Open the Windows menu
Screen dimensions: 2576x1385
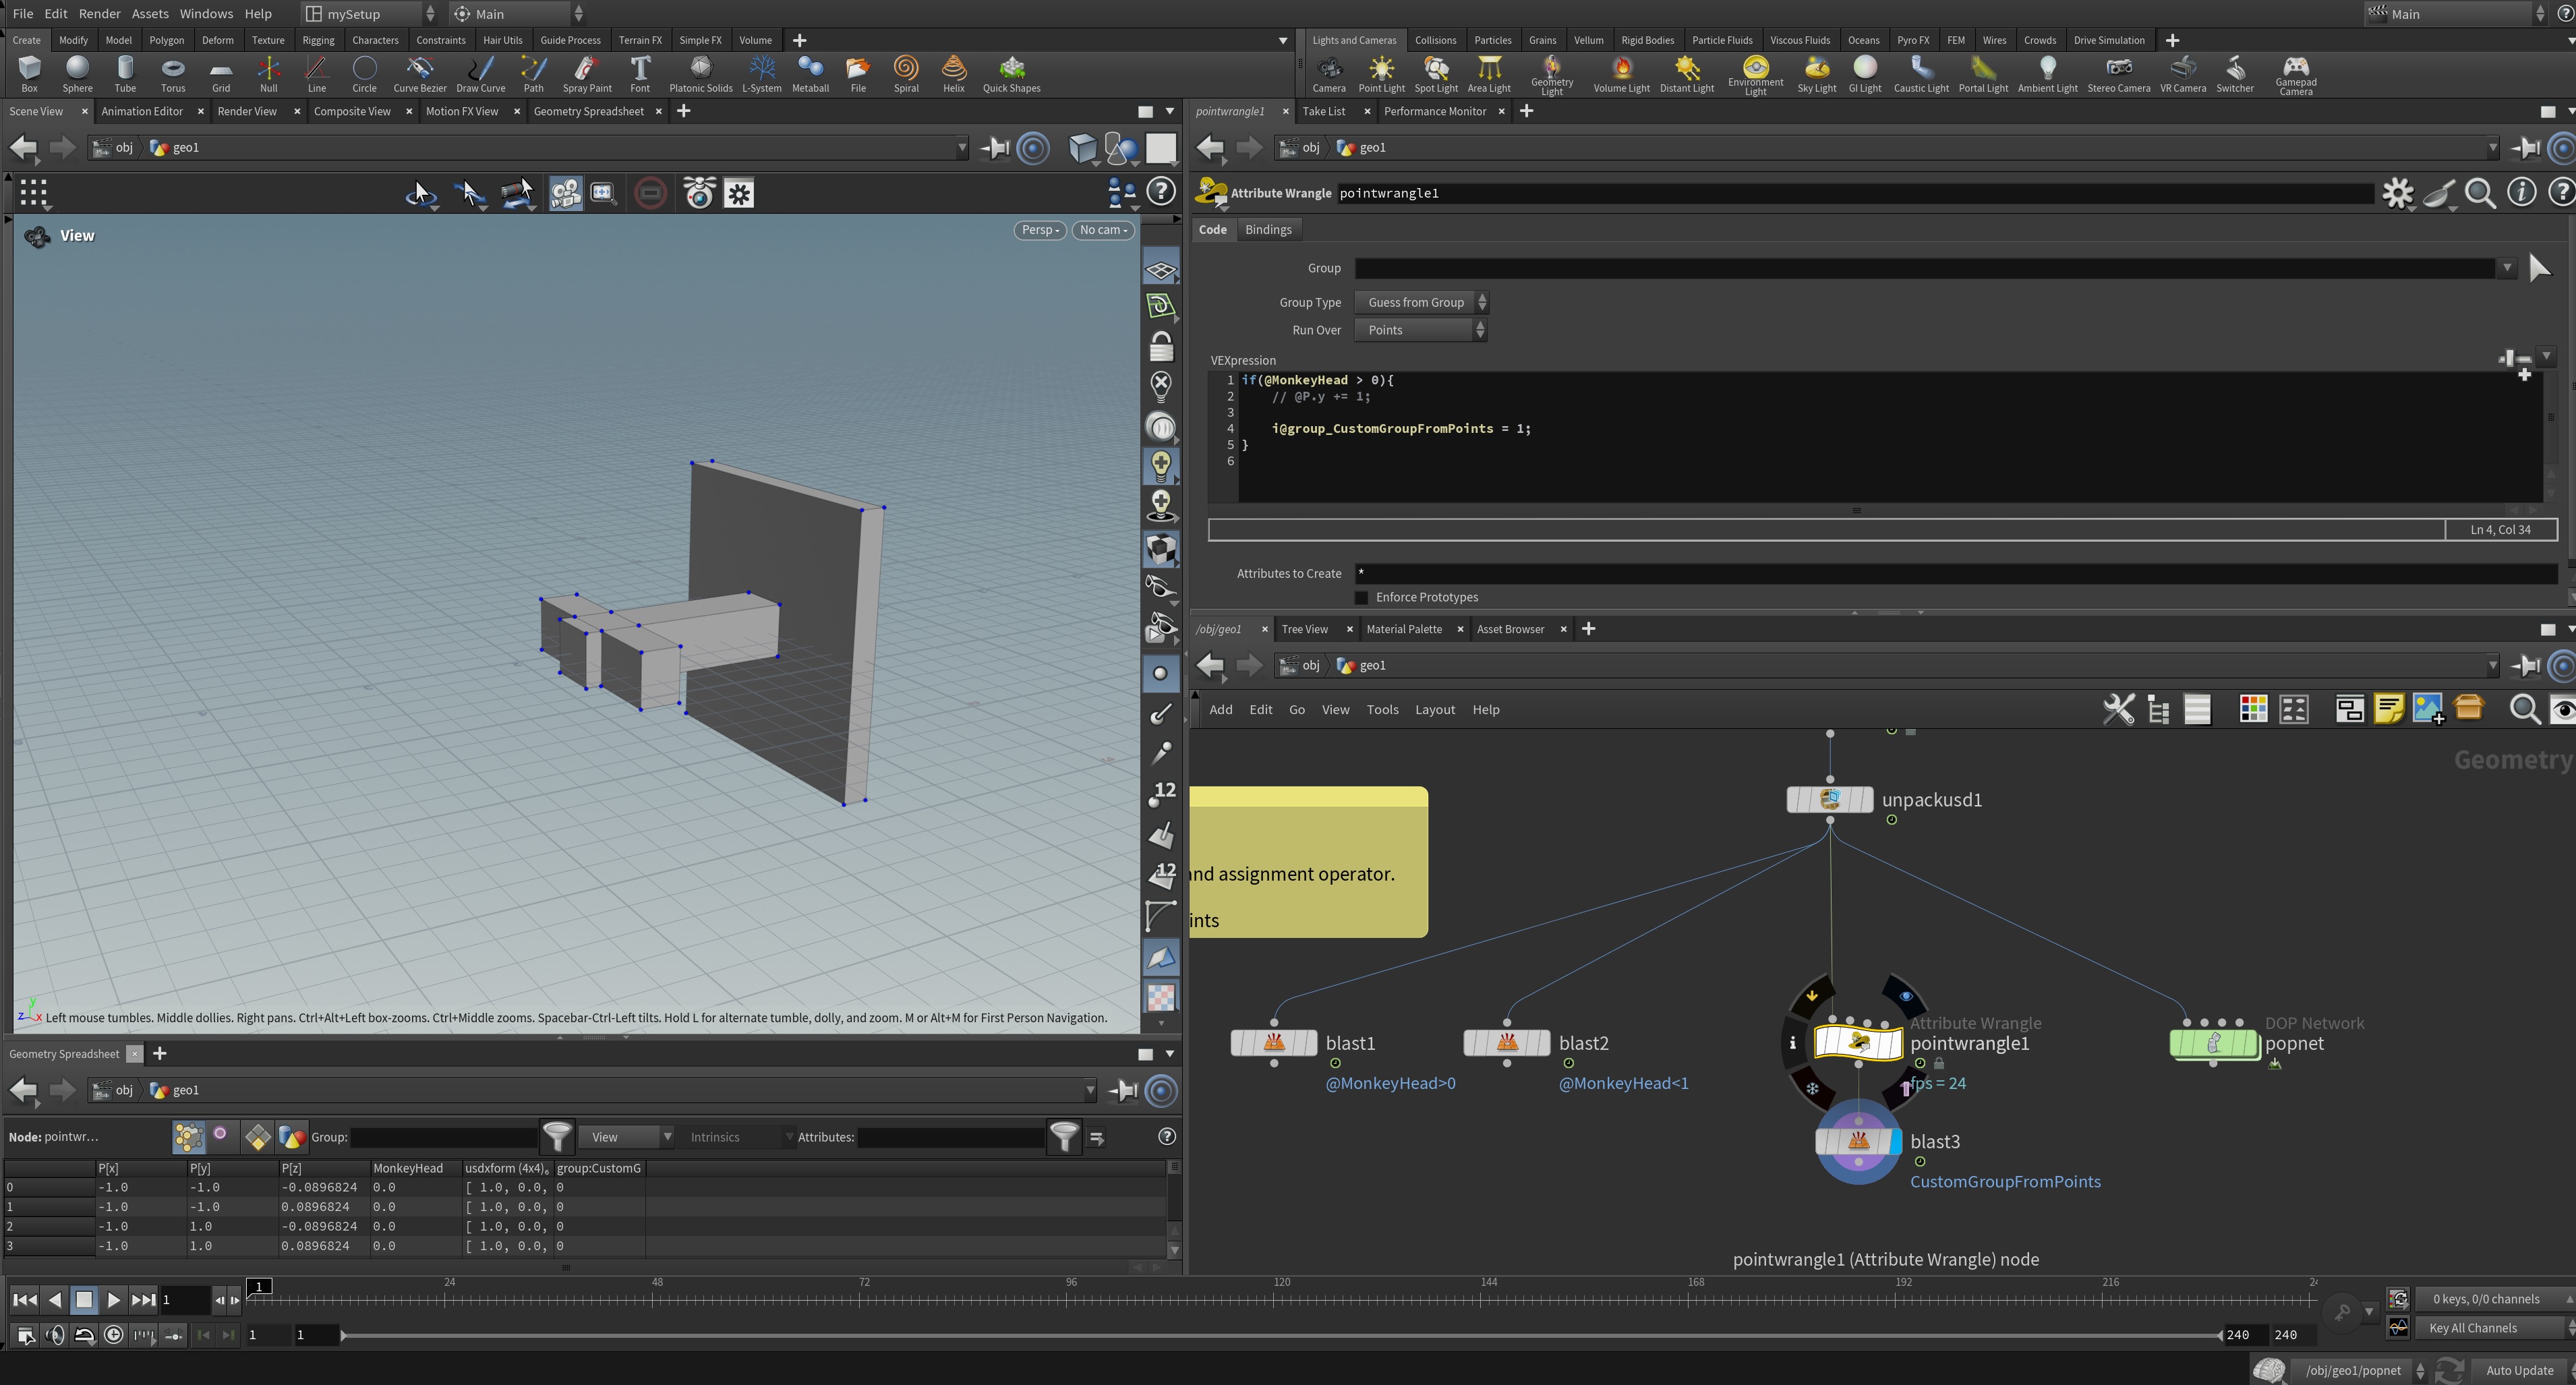(206, 14)
